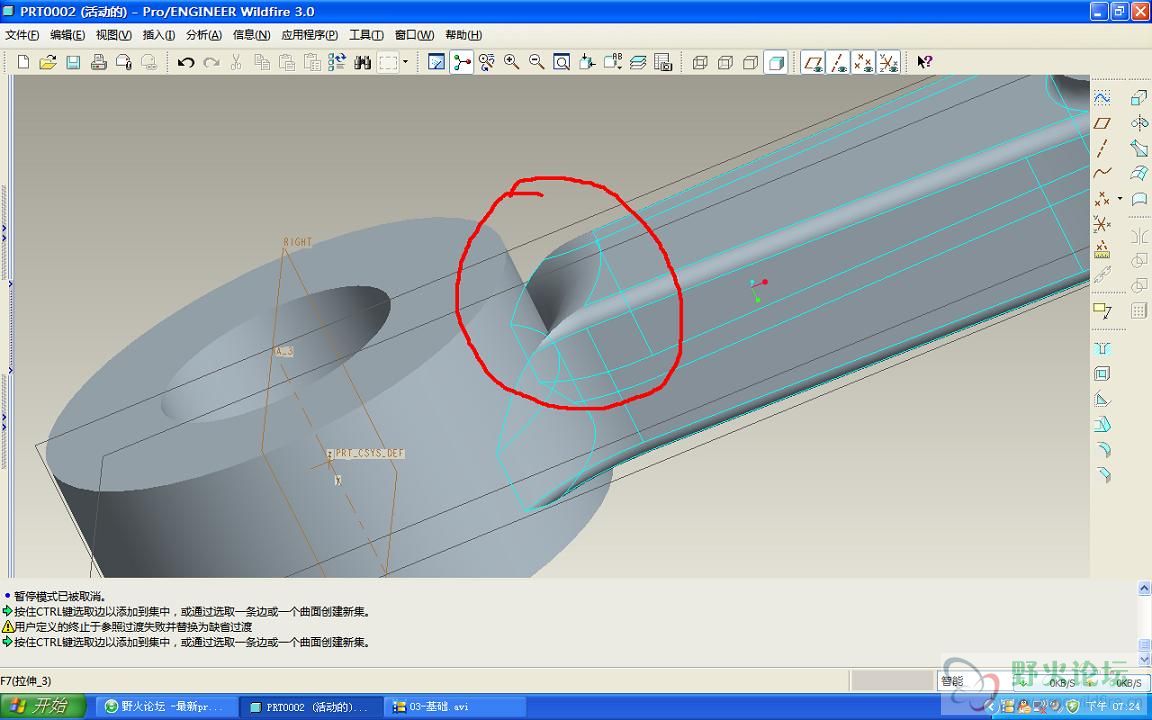Click the Regenerate model icon
Image resolution: width=1152 pixels, height=720 pixels.
click(336, 62)
